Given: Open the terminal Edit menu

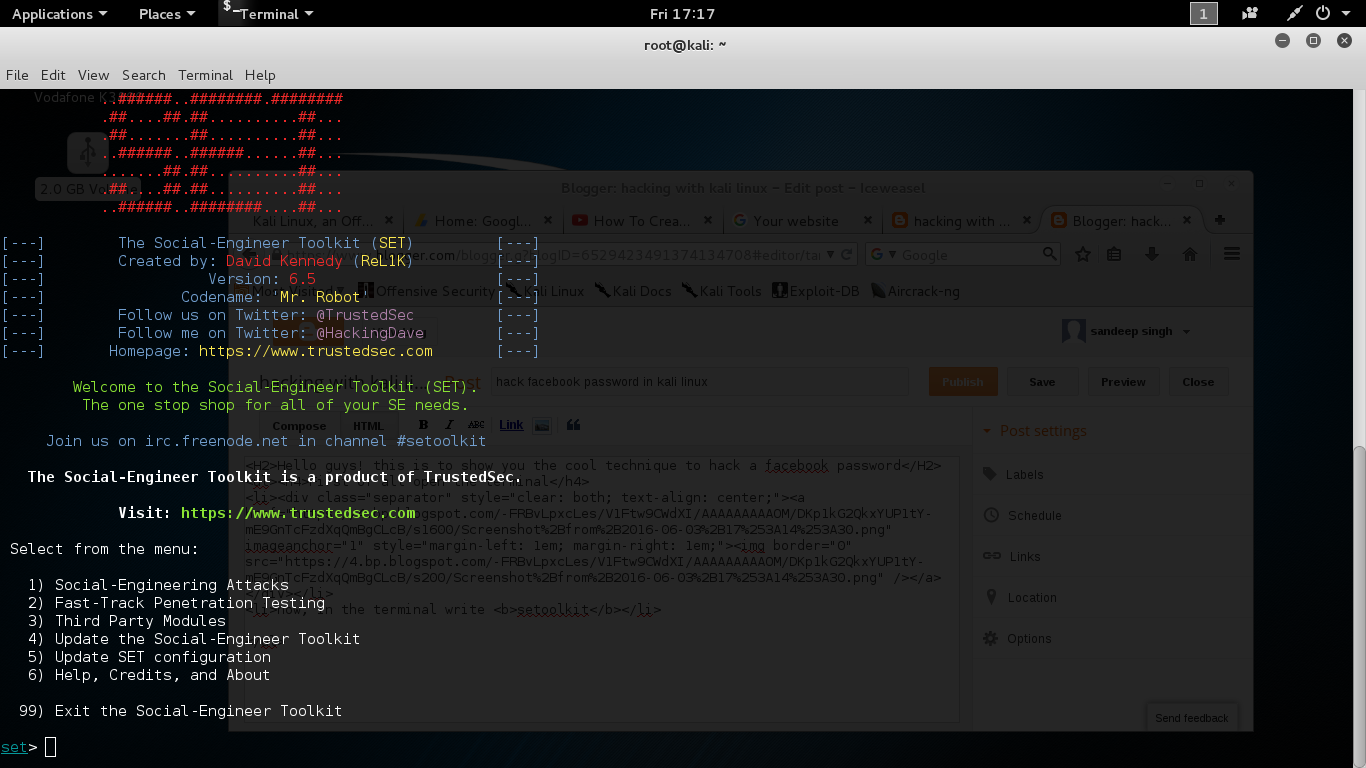Looking at the screenshot, I should (53, 75).
